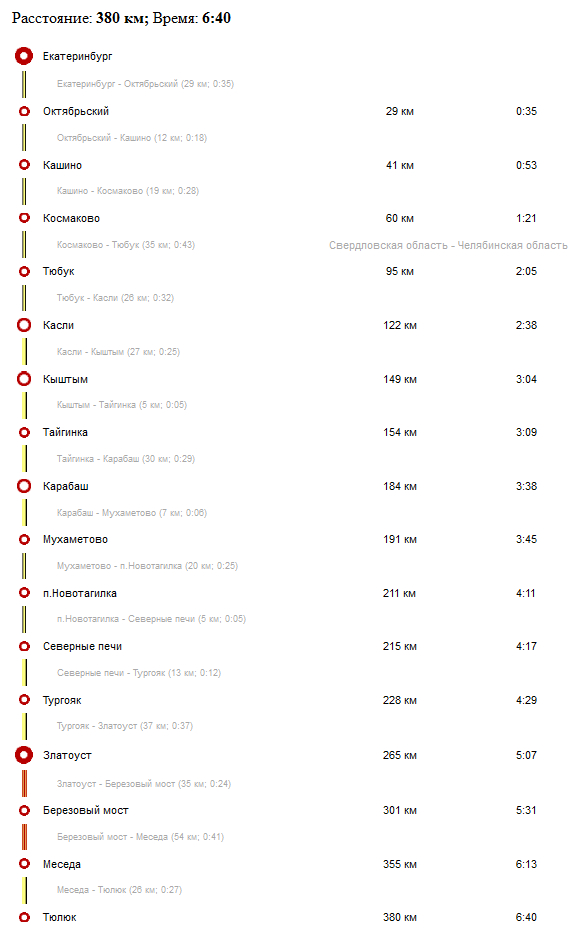Select the Октябрьский waypoint circle icon
Screen dimensions: 576x934
coord(24,111)
